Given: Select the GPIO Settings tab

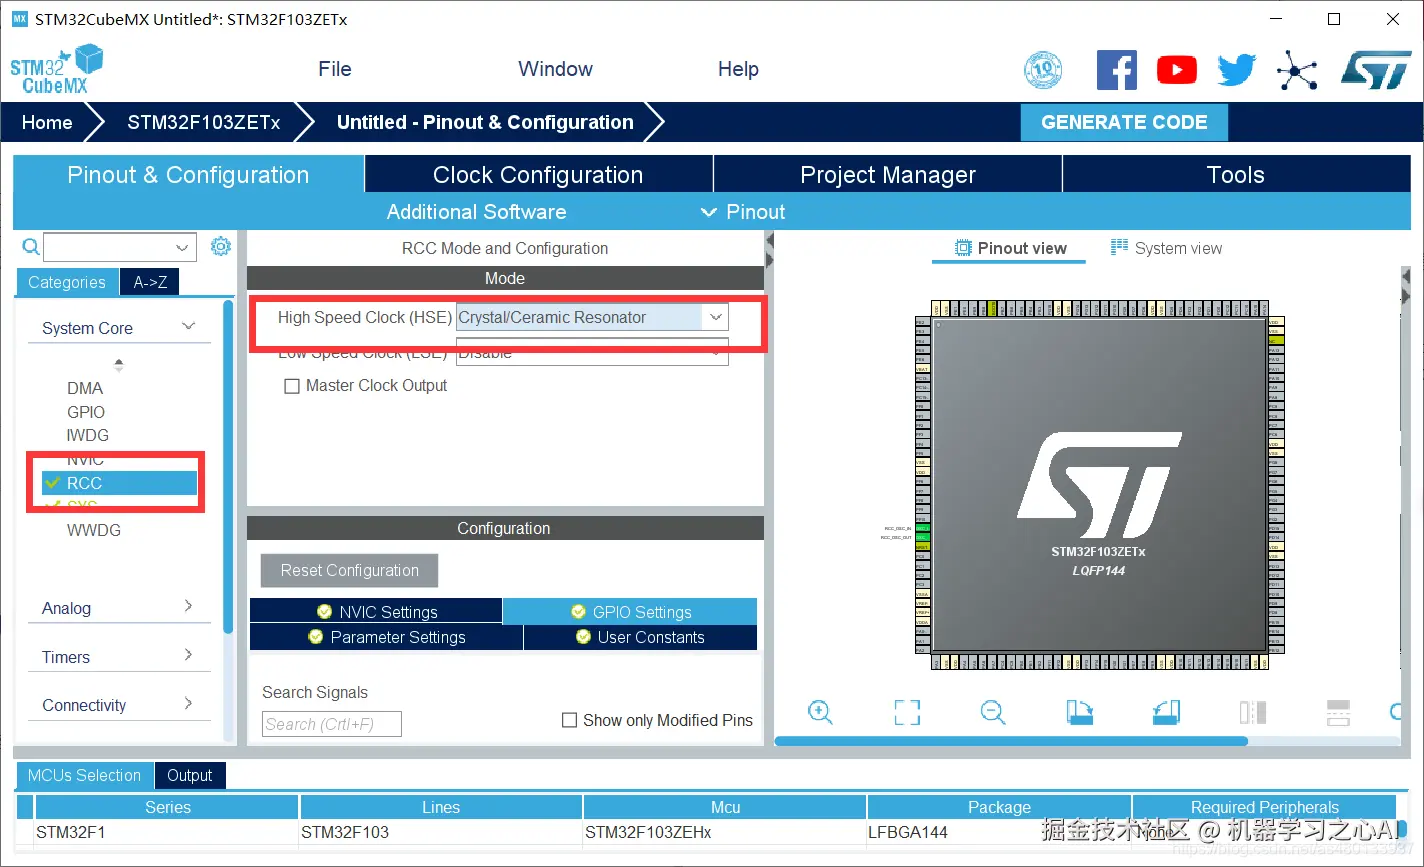Looking at the screenshot, I should click(630, 611).
